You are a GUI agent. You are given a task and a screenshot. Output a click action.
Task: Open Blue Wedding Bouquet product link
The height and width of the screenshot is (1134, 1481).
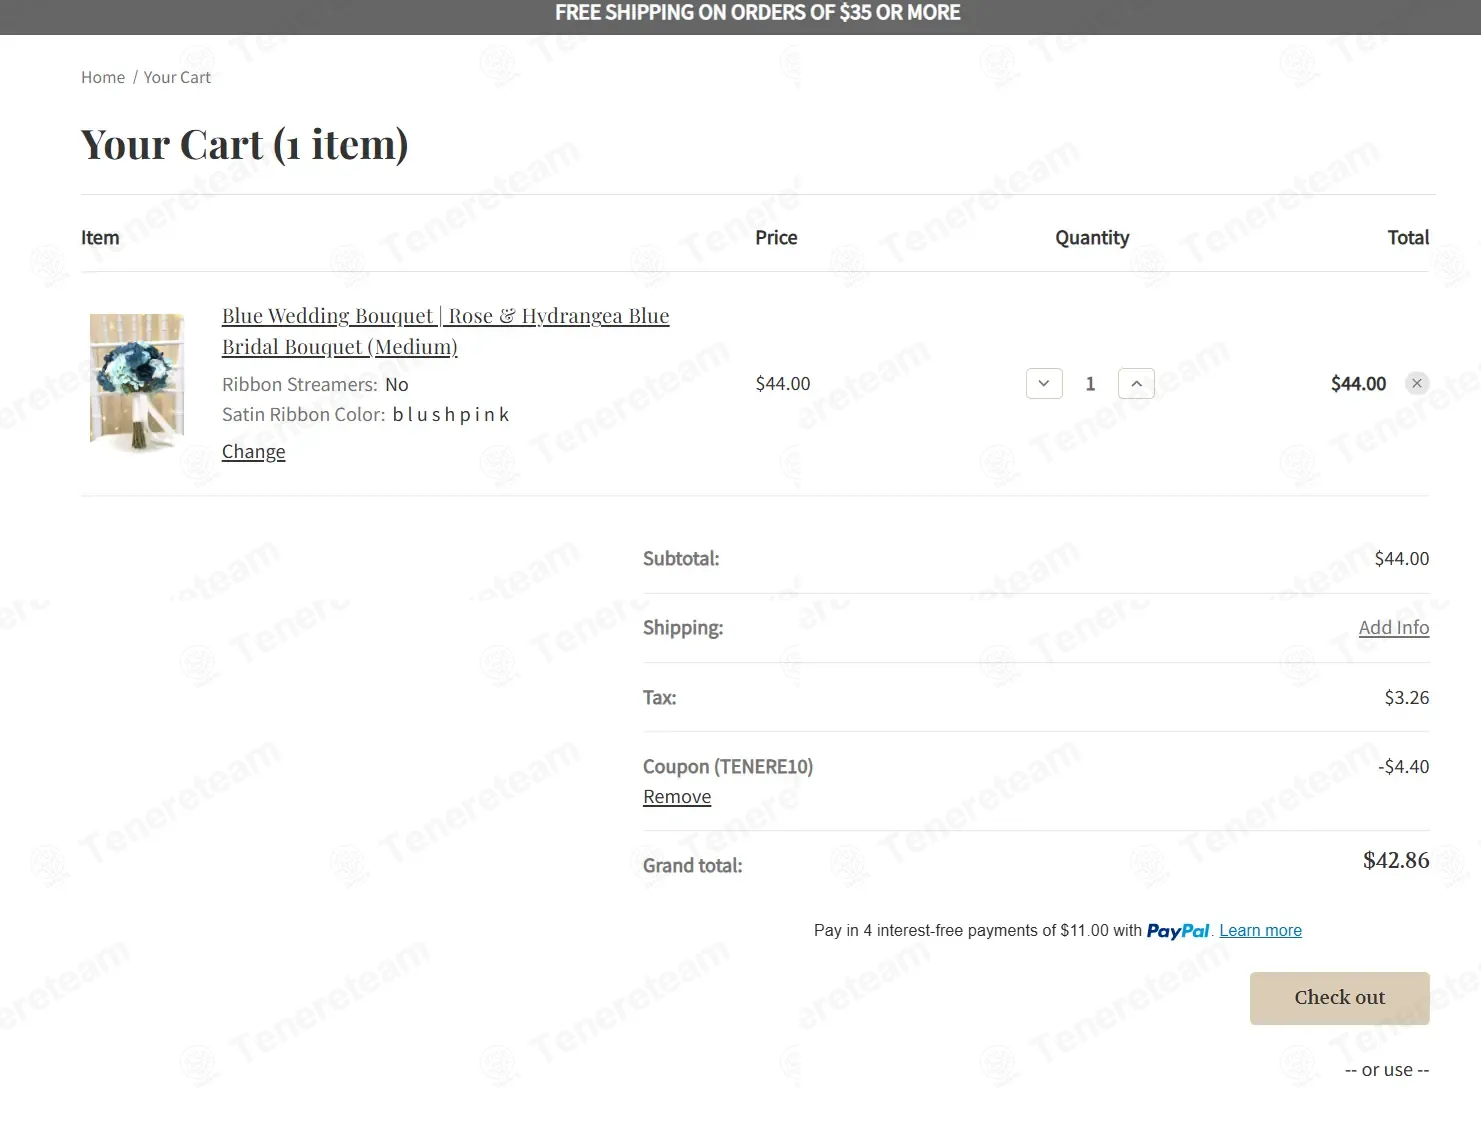[445, 331]
